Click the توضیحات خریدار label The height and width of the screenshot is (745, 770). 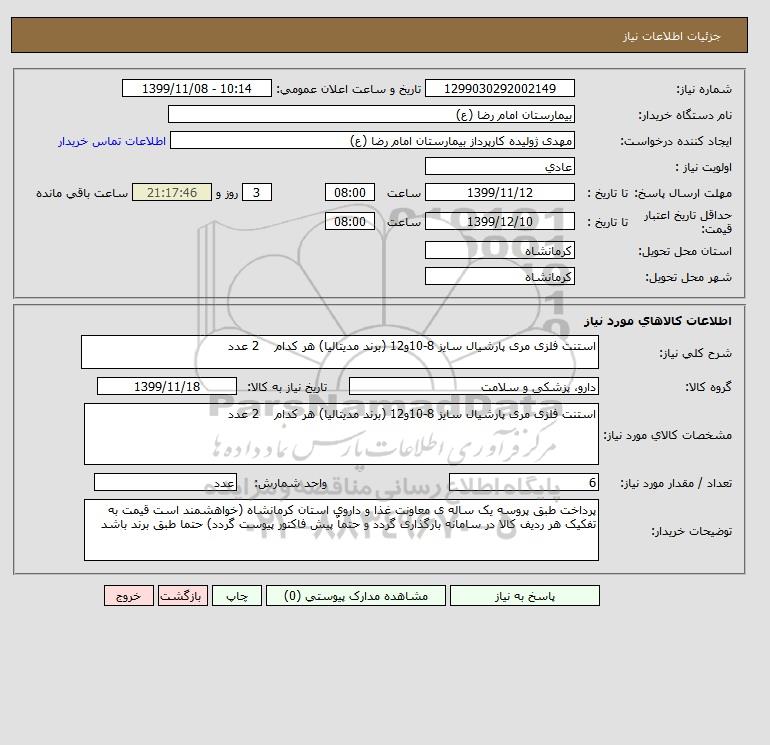tap(691, 531)
